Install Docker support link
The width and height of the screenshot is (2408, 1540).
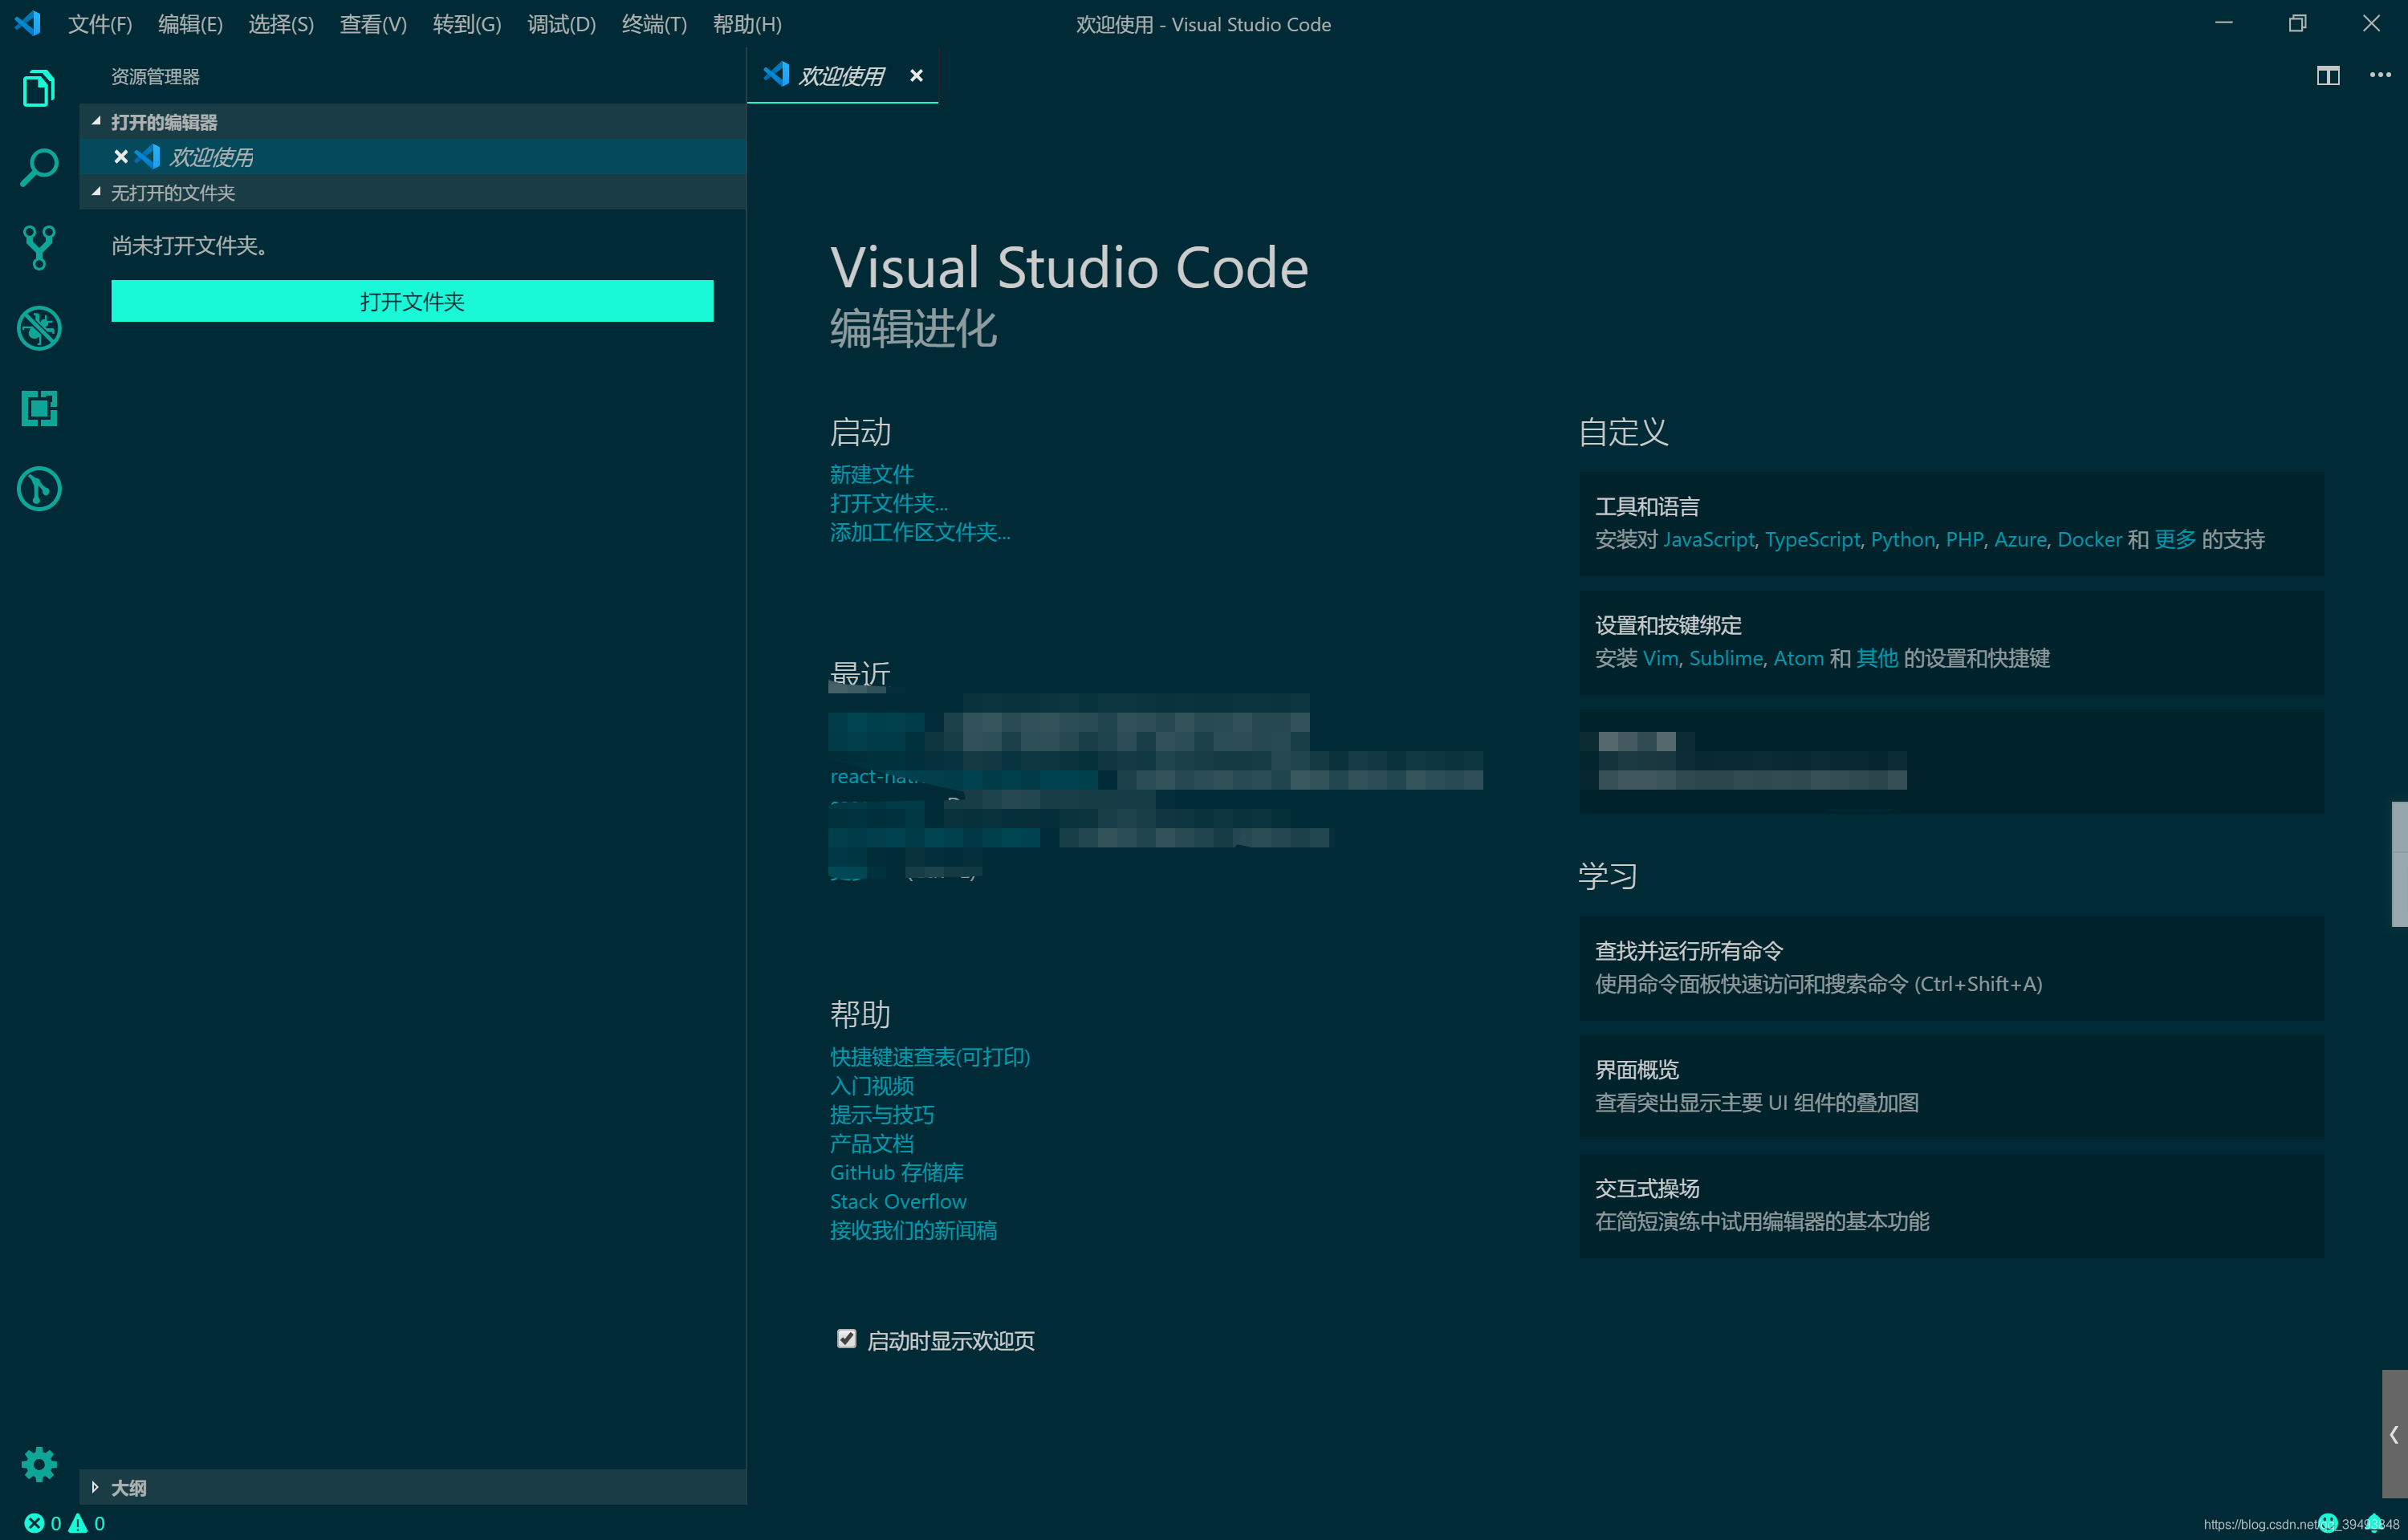click(2089, 540)
